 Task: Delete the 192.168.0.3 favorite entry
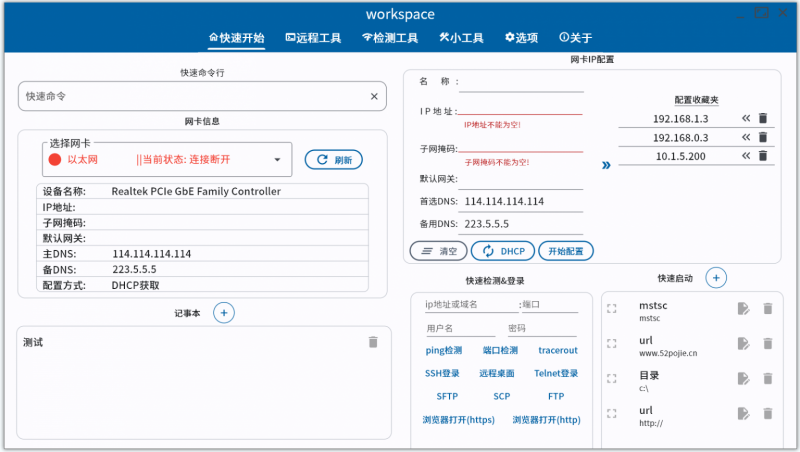(763, 137)
